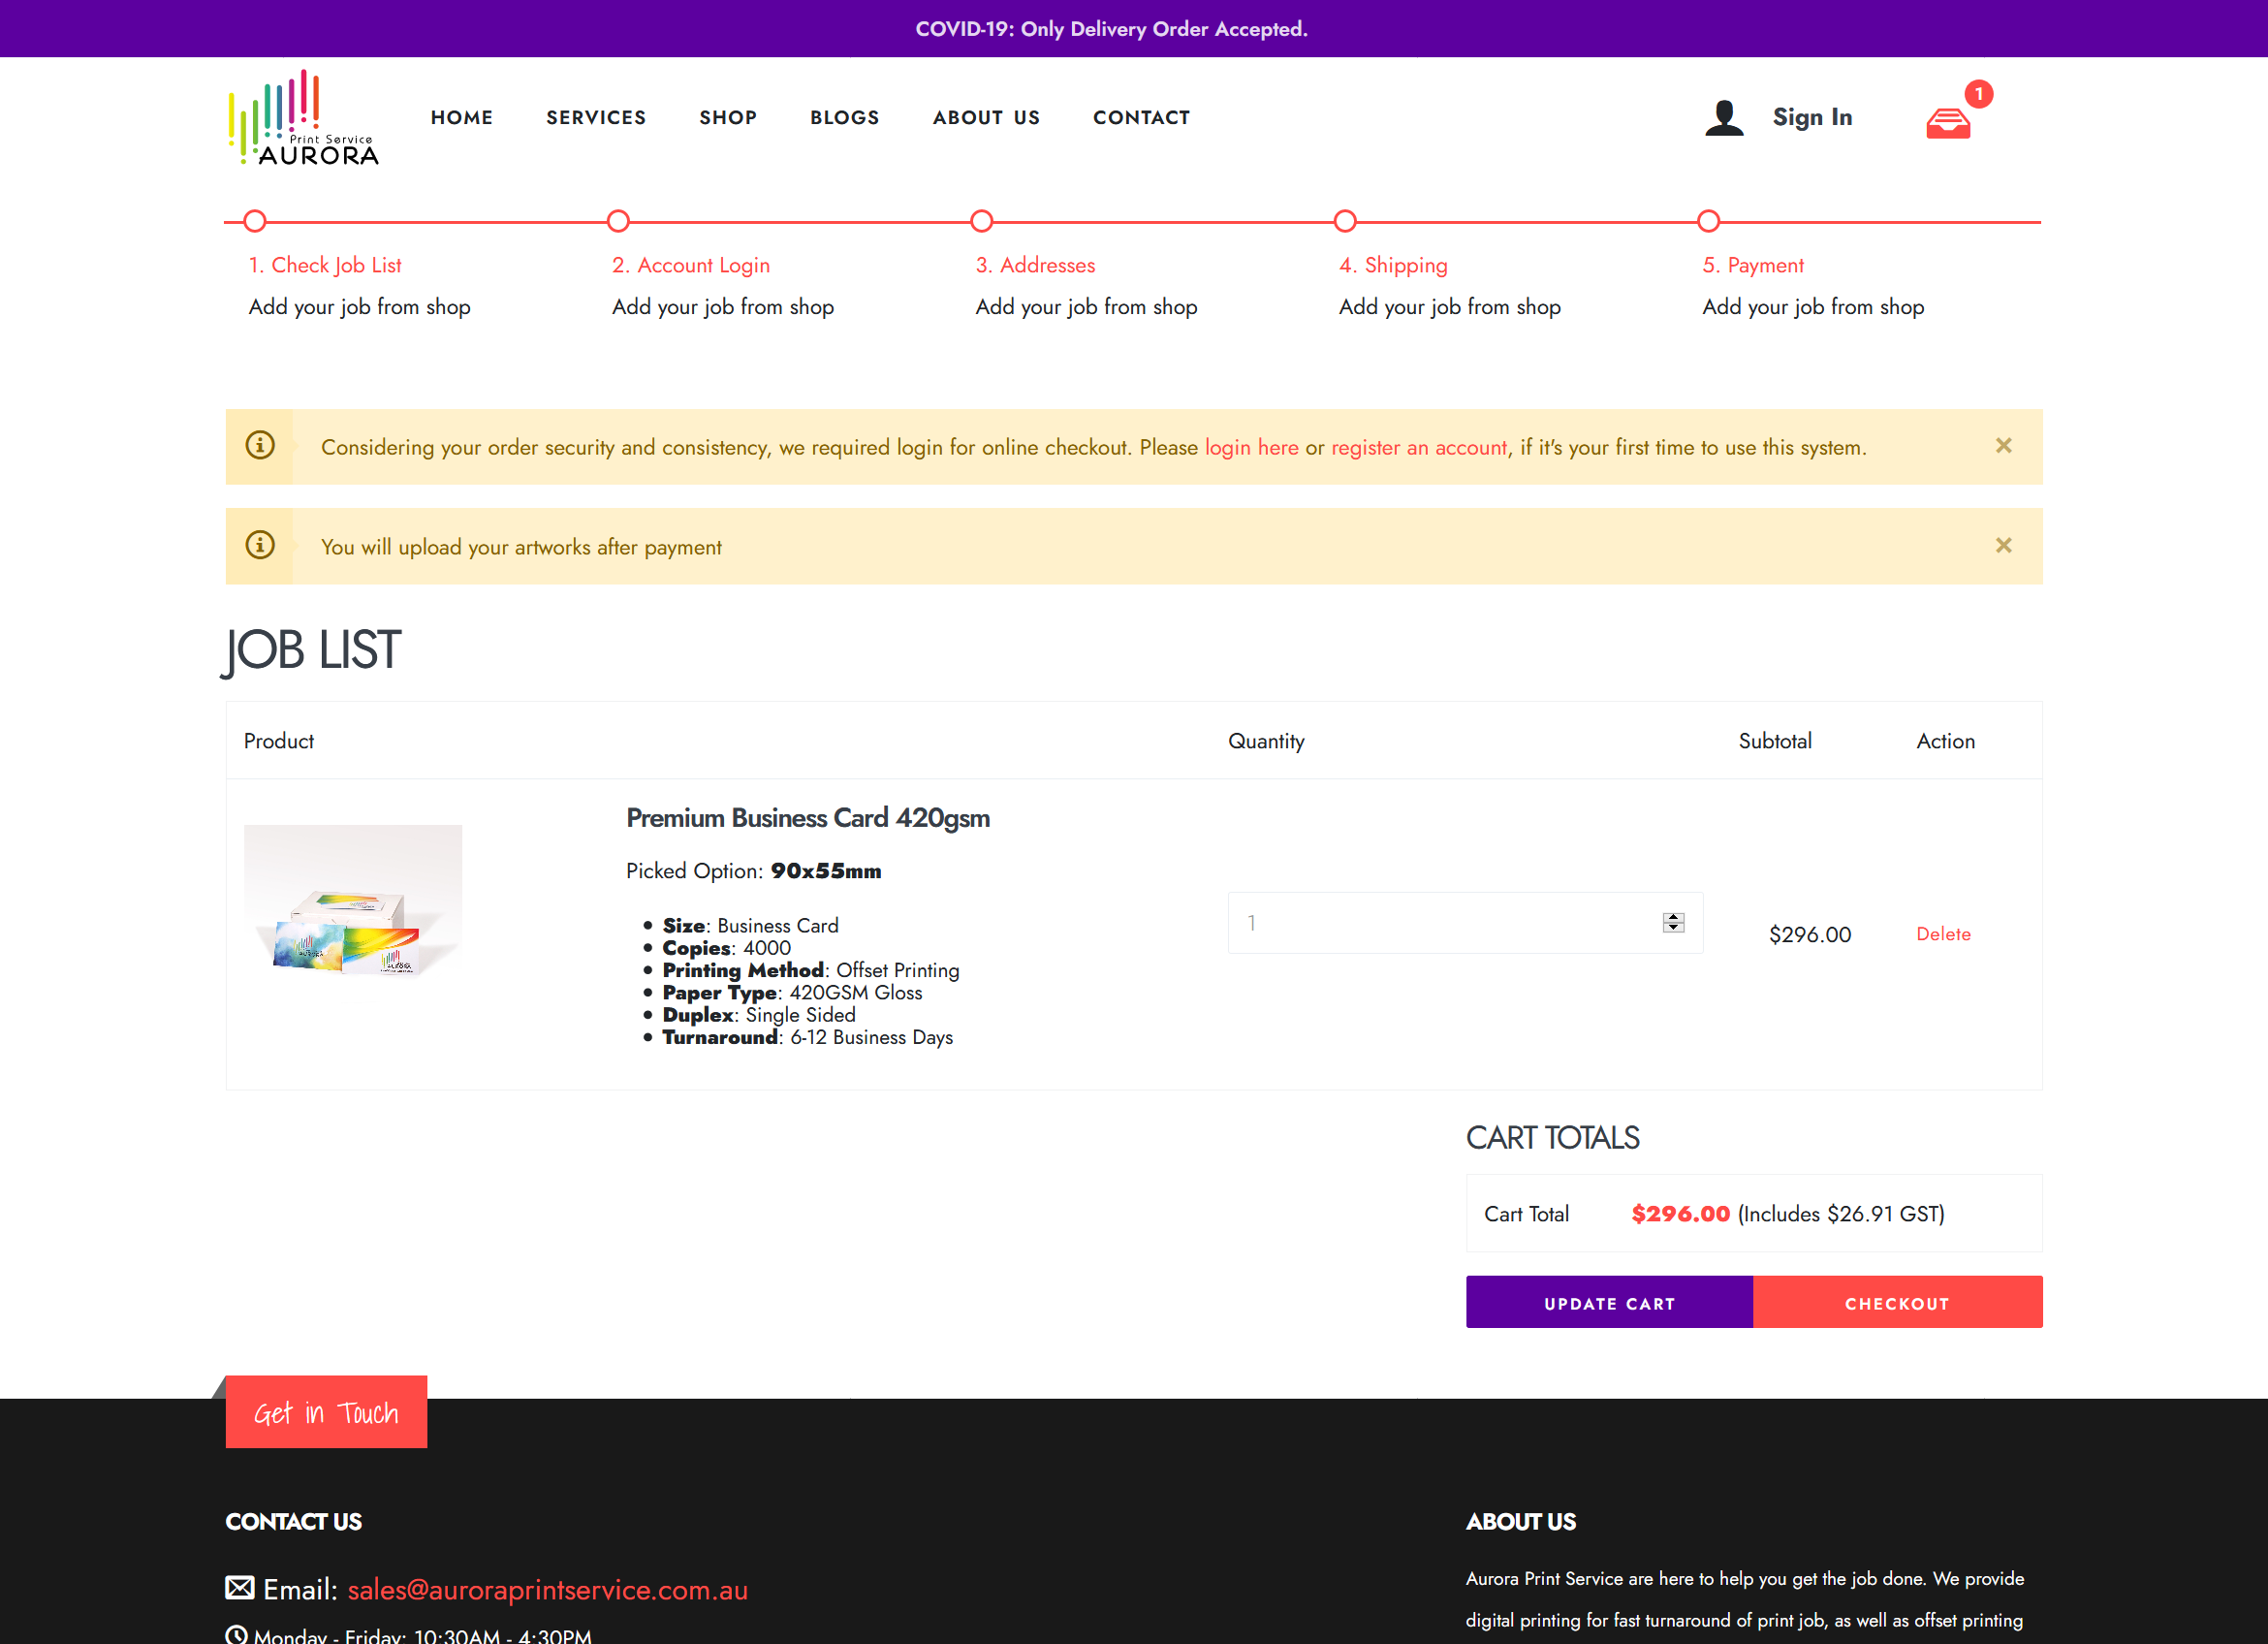Click the info icon on the artwork upload notice

(259, 546)
